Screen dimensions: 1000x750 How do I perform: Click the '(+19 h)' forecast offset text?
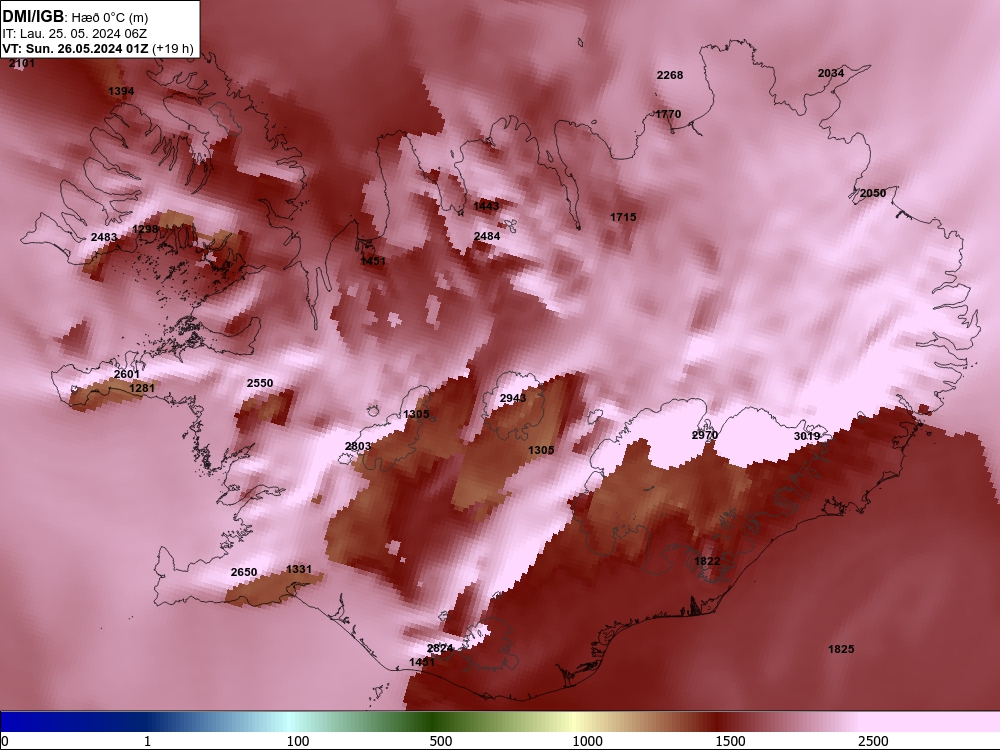173,49
